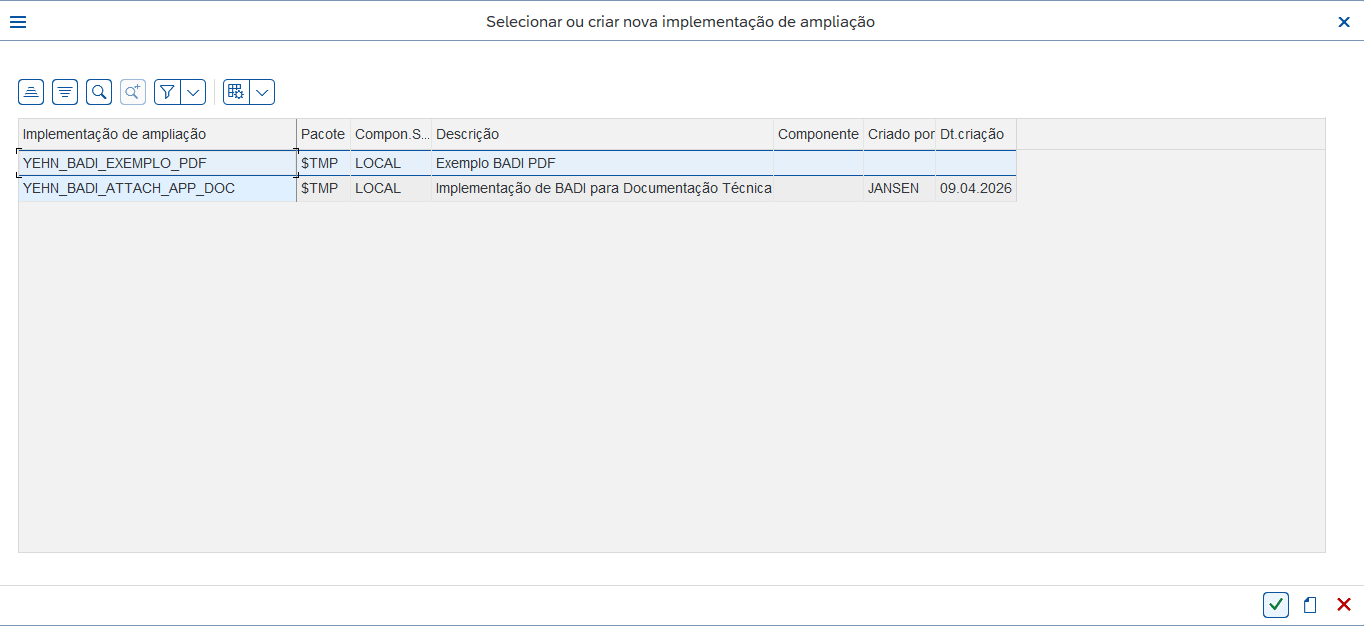
Task: Select row YEHN_BADI_EXEMPLO_PDF
Action: [x=517, y=163]
